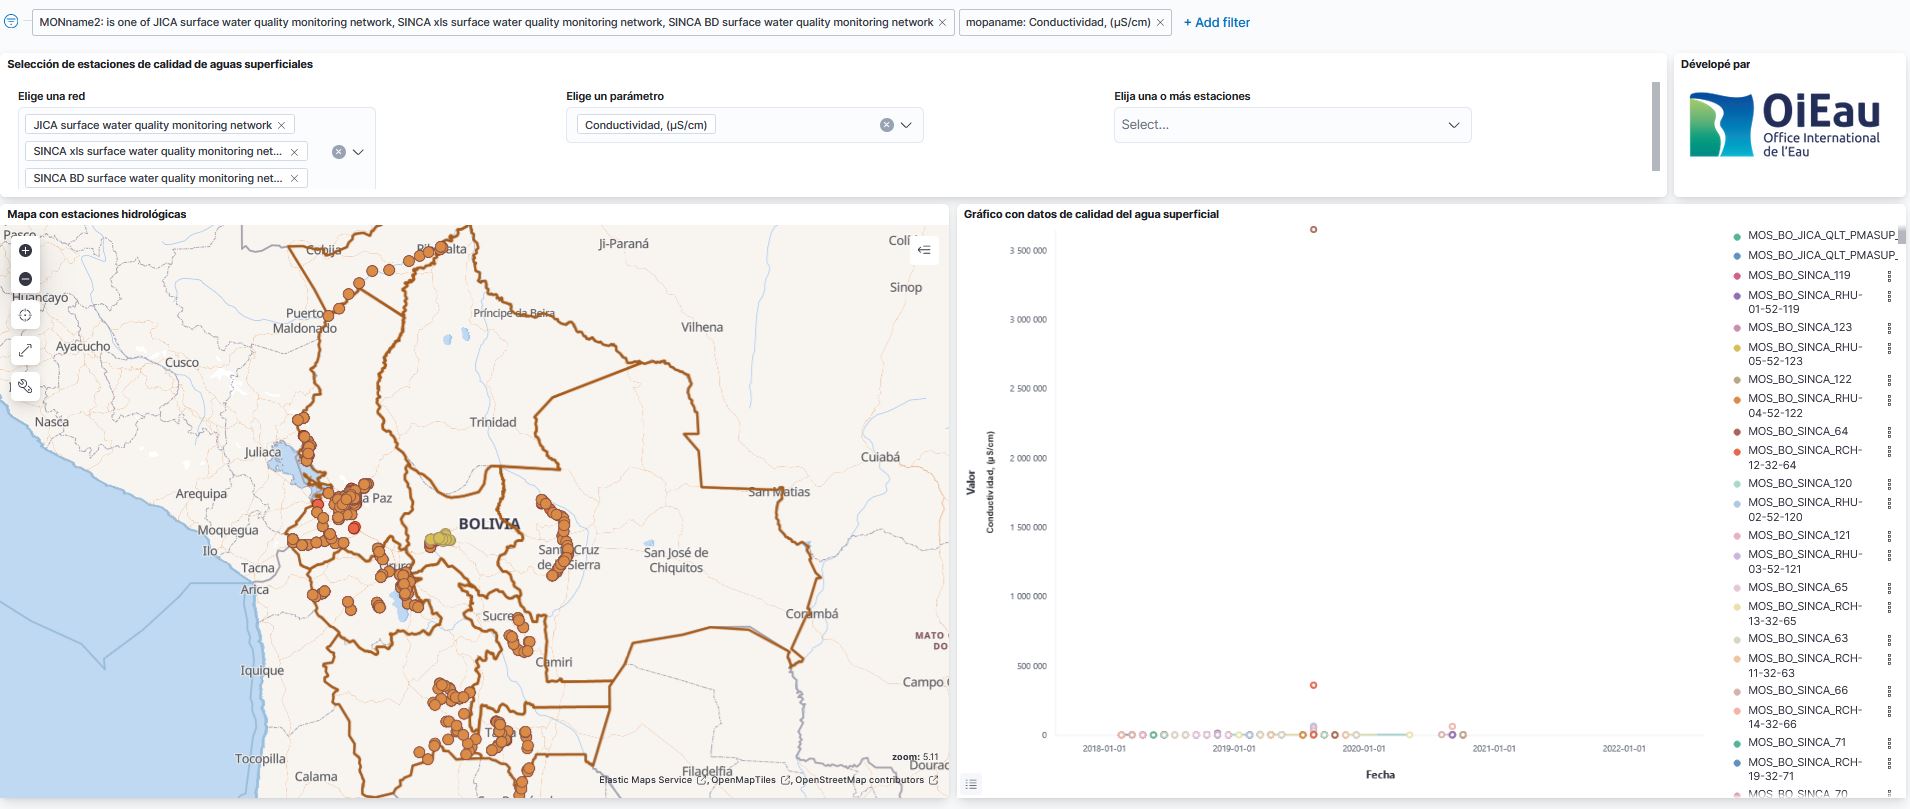This screenshot has width=1910, height=809.
Task: Open the map measure/expand tool
Action: tap(25, 350)
